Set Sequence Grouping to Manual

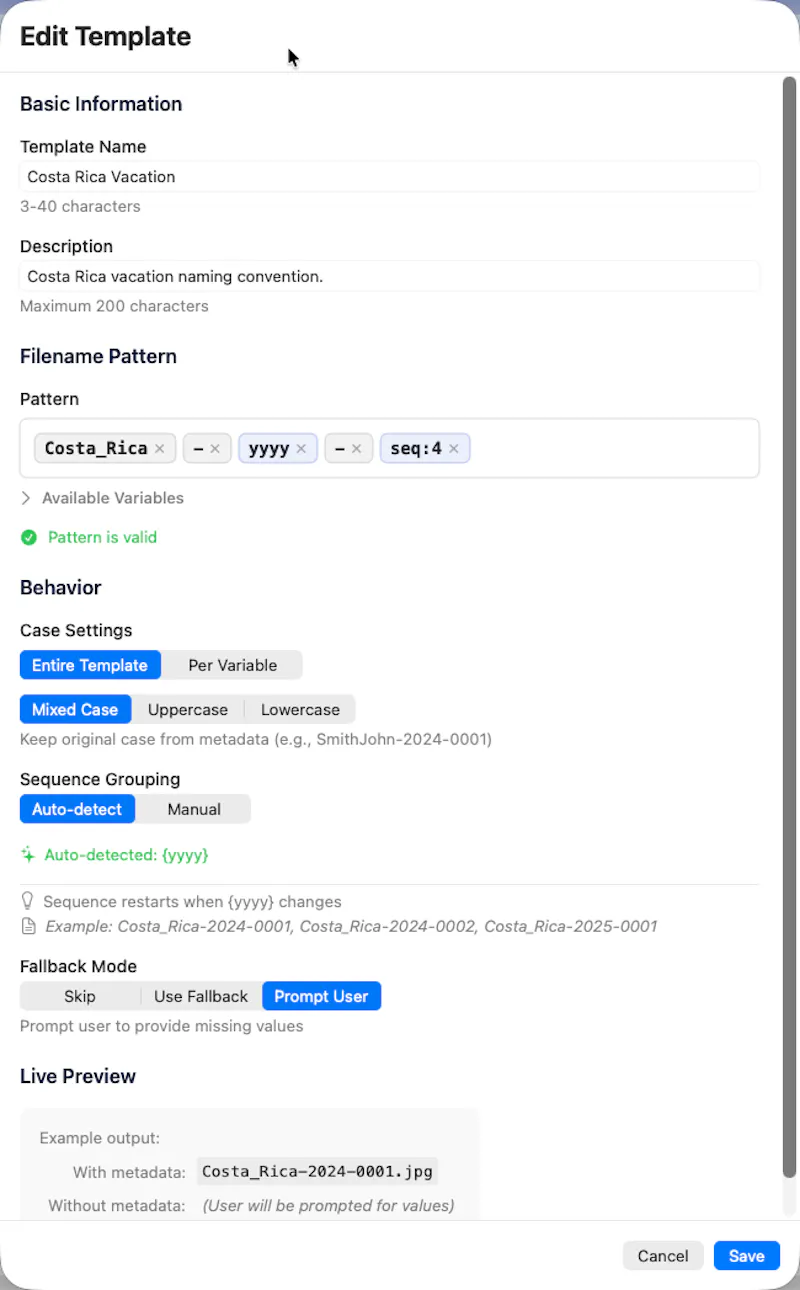194,809
